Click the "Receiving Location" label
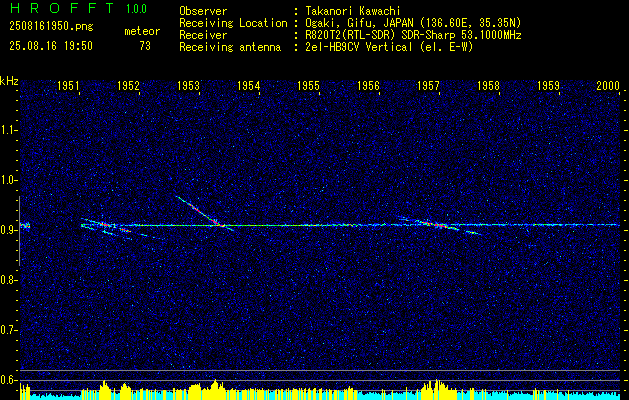This screenshot has width=629, height=400. click(233, 23)
